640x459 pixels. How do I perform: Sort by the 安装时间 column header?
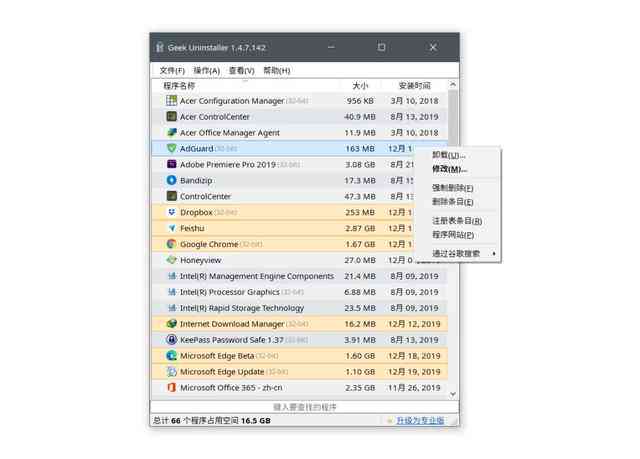coord(414,86)
